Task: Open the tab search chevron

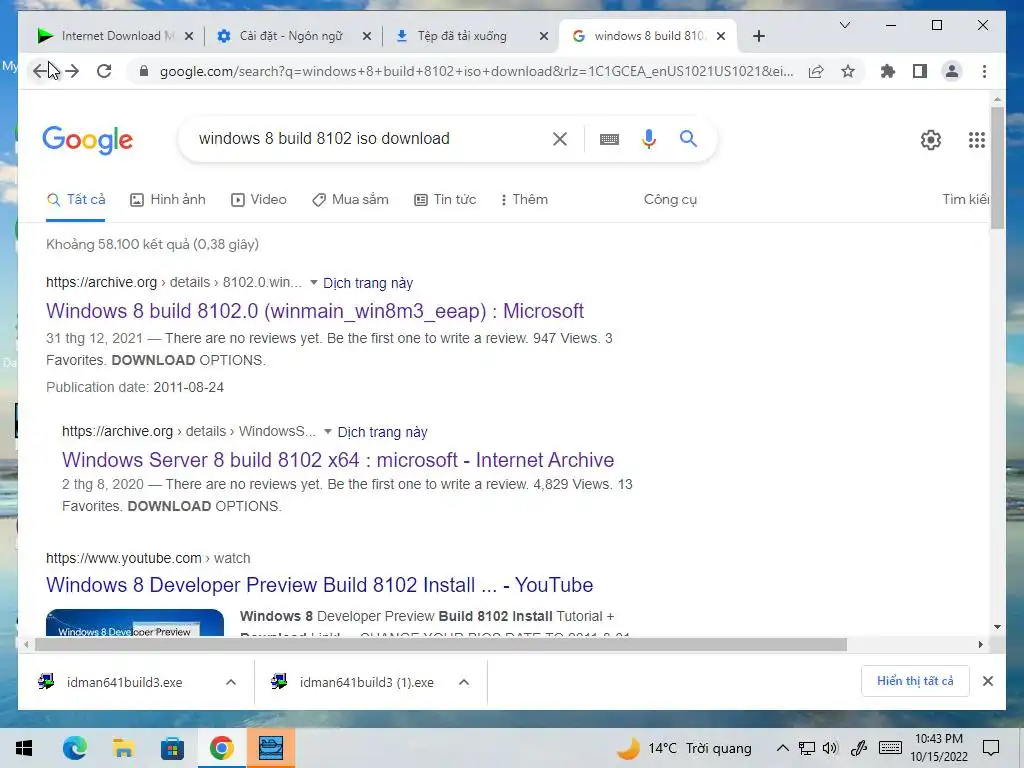Action: 844,25
